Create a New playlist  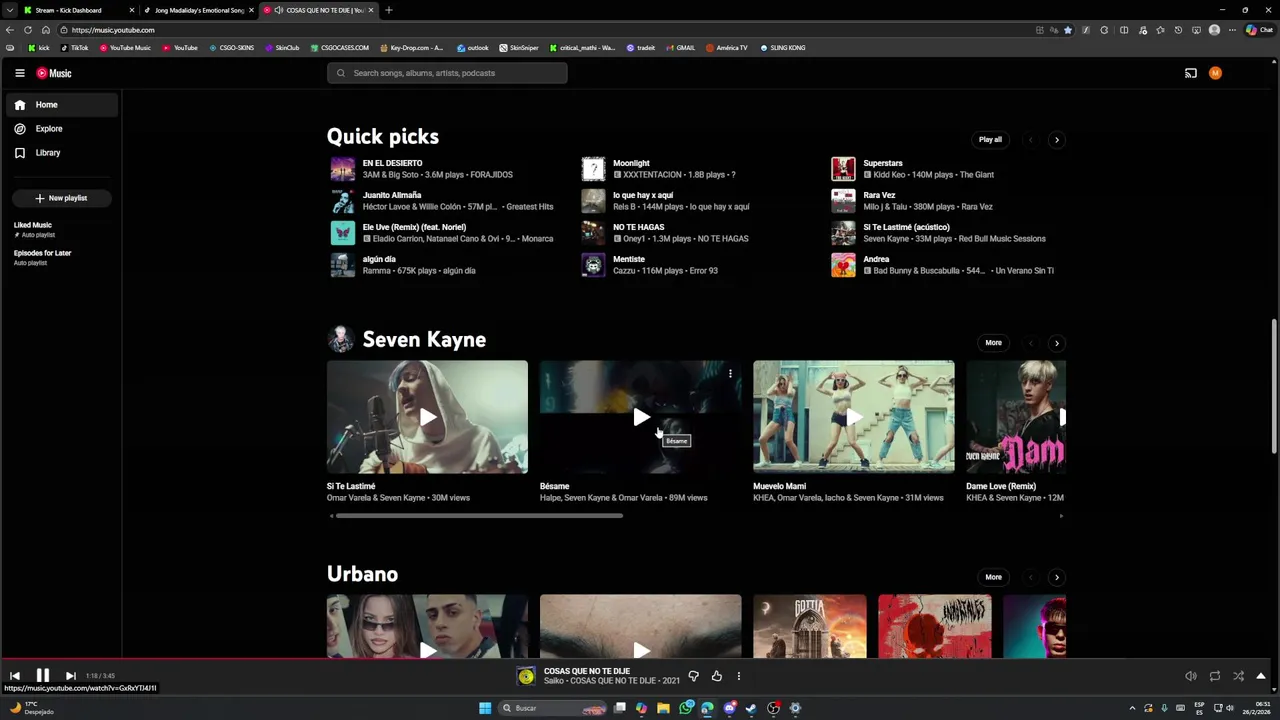pos(61,198)
